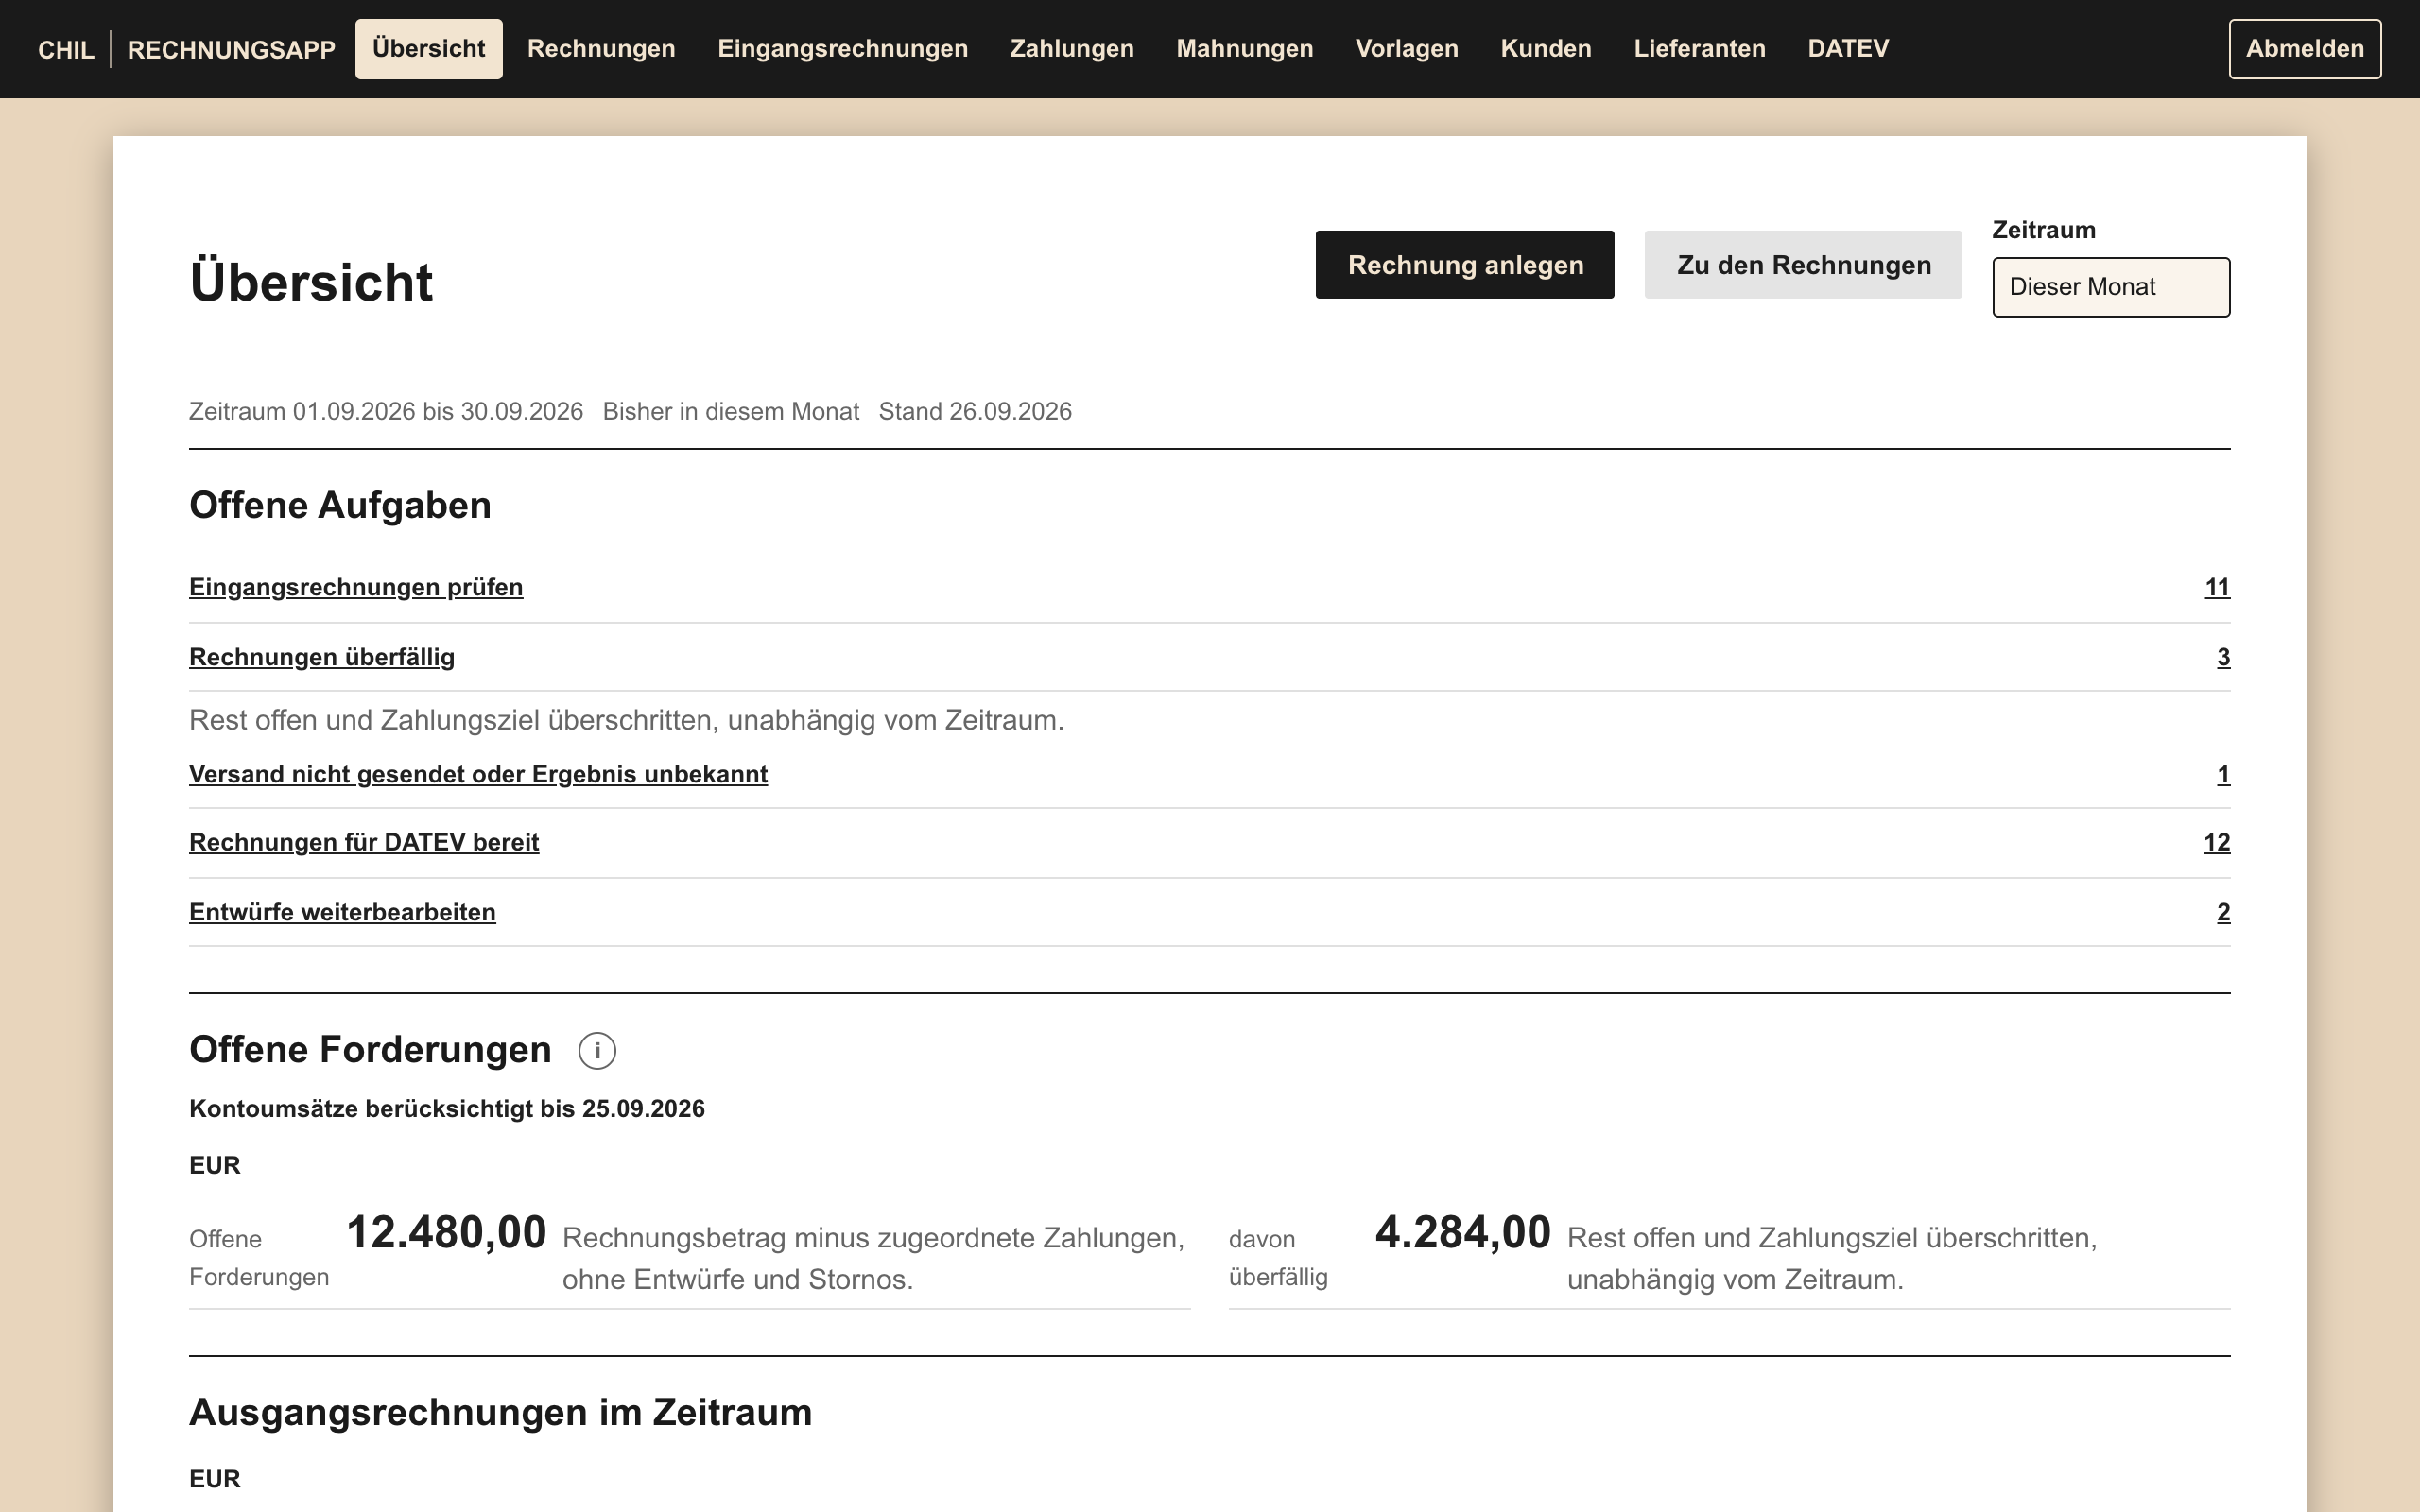Click the RECHNUNGSAPP brand logo text
The height and width of the screenshot is (1512, 2420).
pos(231,50)
